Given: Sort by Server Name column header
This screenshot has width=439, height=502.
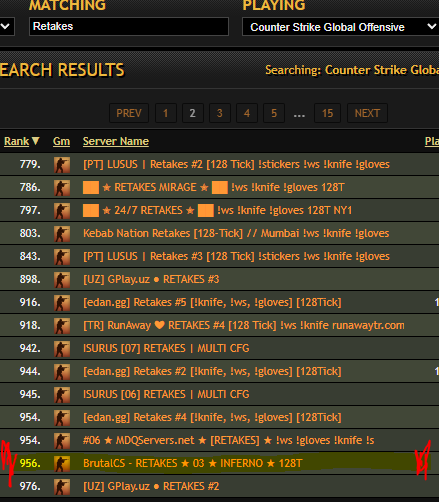Looking at the screenshot, I should [x=116, y=141].
